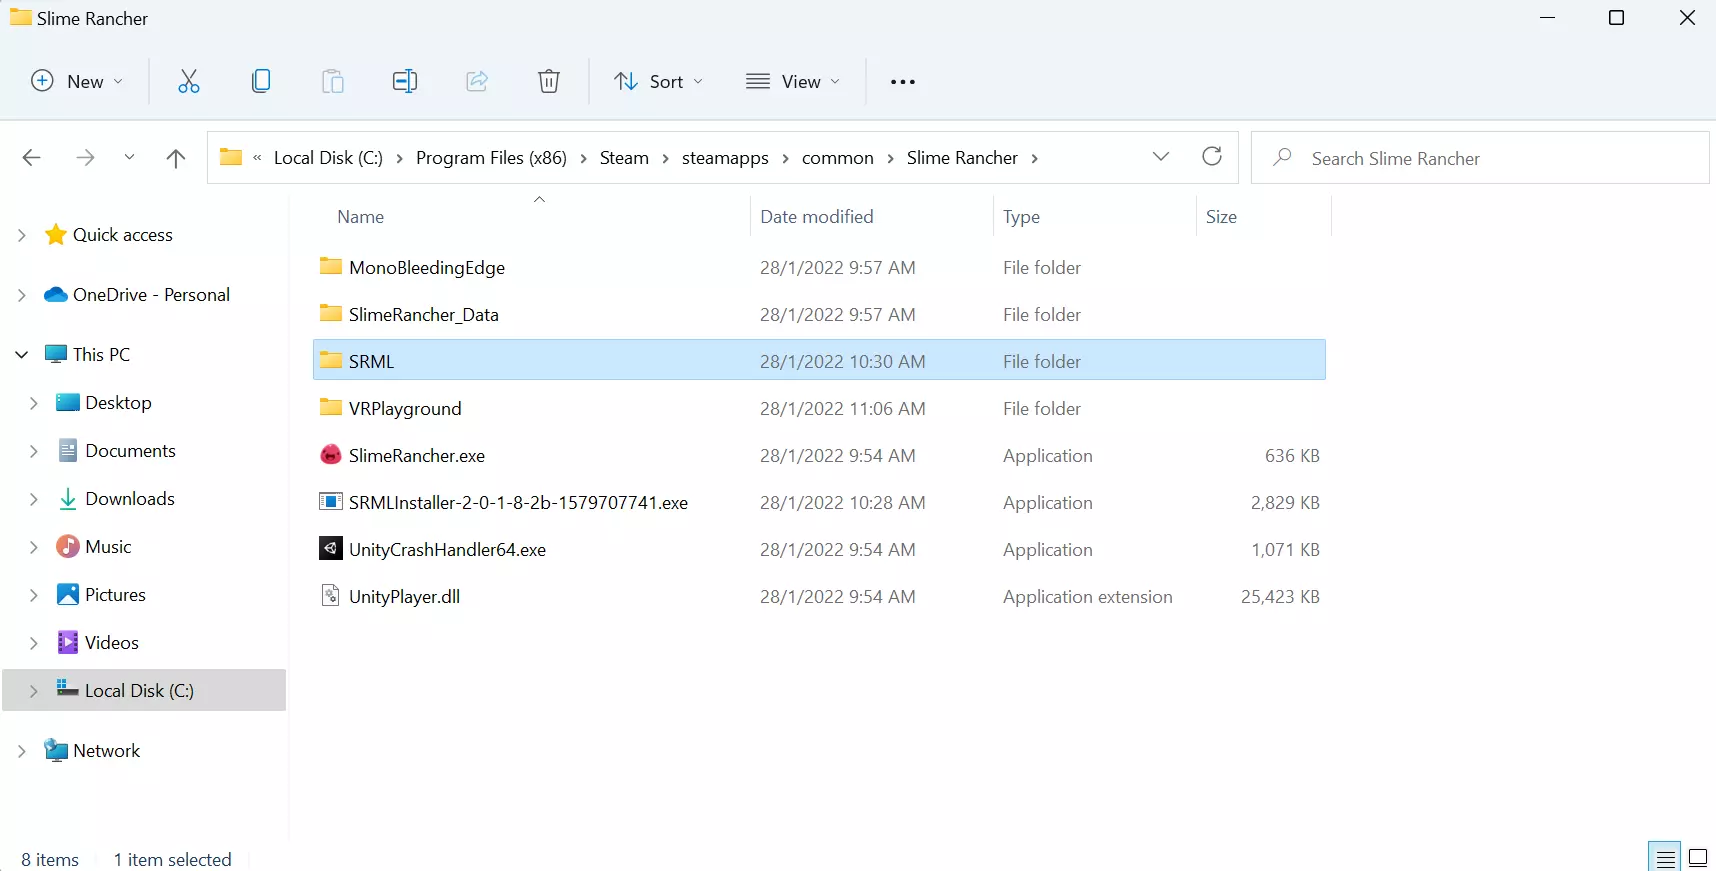Open the View dropdown menu
Viewport: 1716px width, 871px height.
[793, 82]
